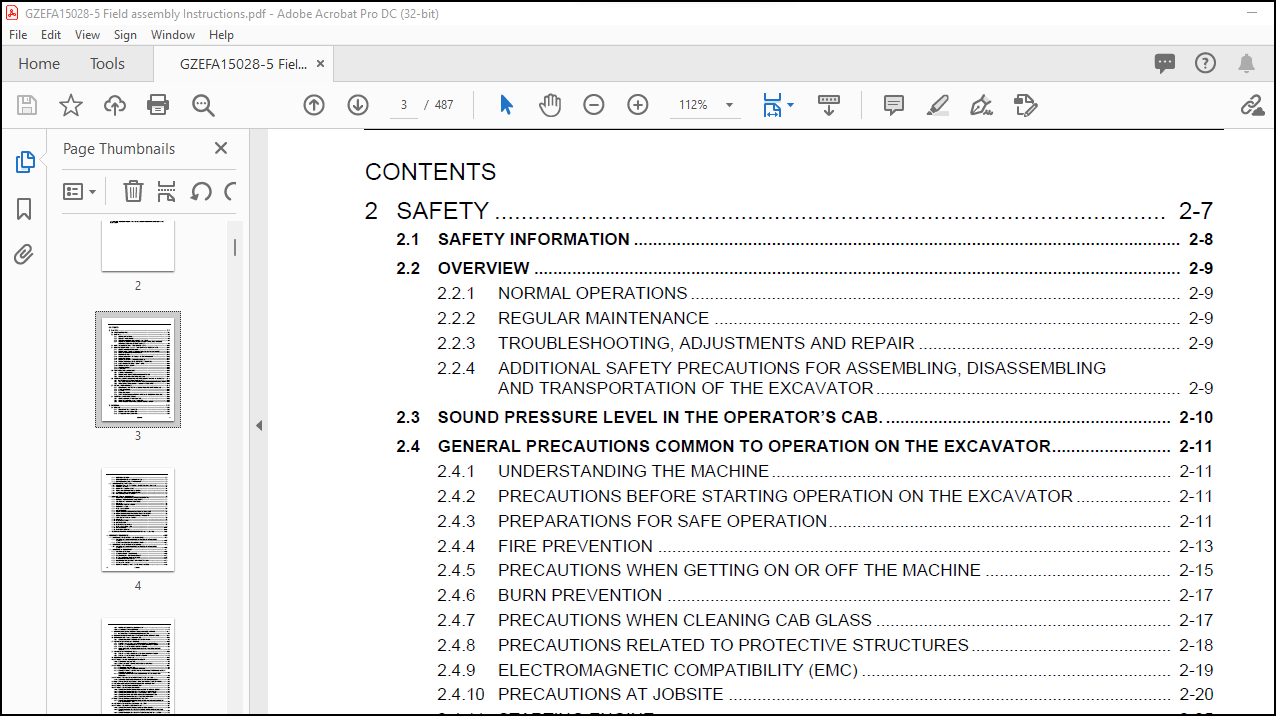Open the File menu
This screenshot has width=1276, height=716.
pyautogui.click(x=18, y=35)
